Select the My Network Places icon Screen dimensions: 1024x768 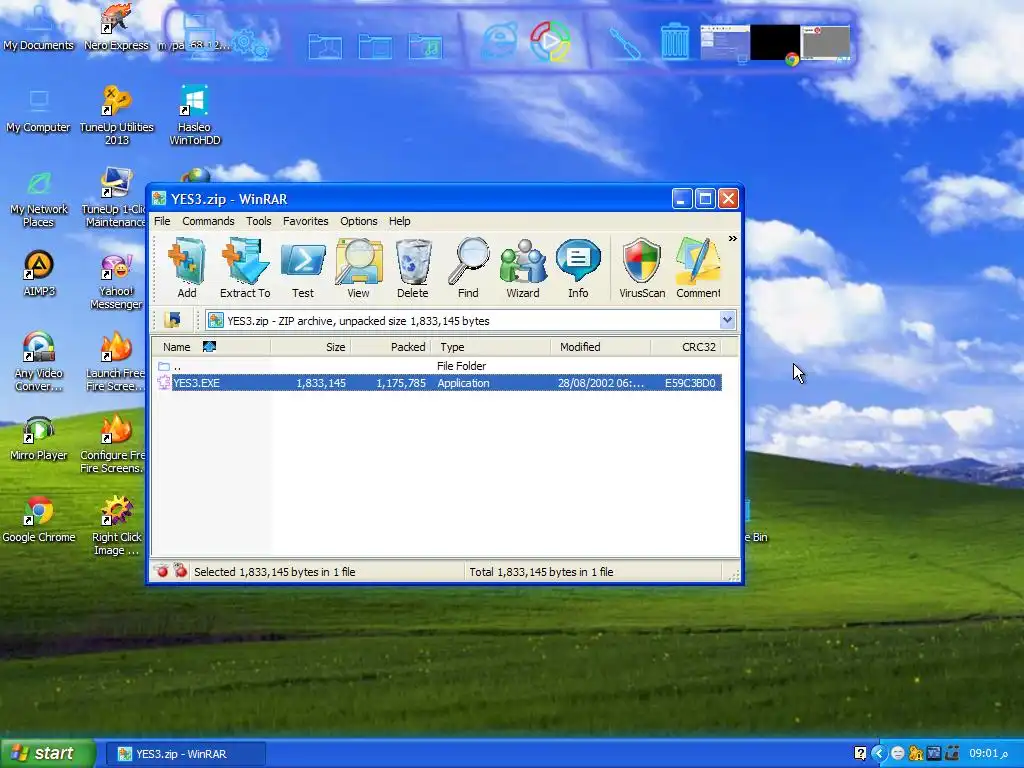39,199
